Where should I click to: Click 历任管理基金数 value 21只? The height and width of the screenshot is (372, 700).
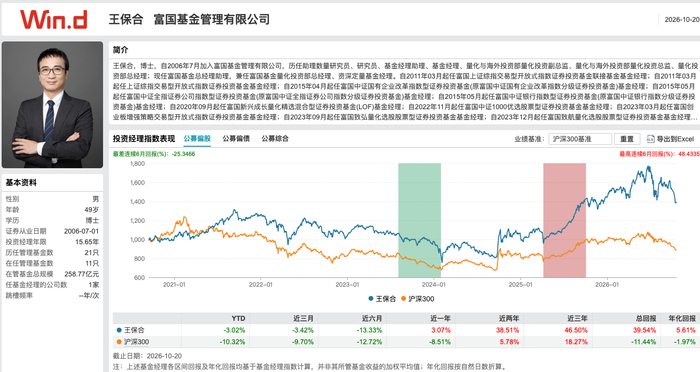(92, 252)
